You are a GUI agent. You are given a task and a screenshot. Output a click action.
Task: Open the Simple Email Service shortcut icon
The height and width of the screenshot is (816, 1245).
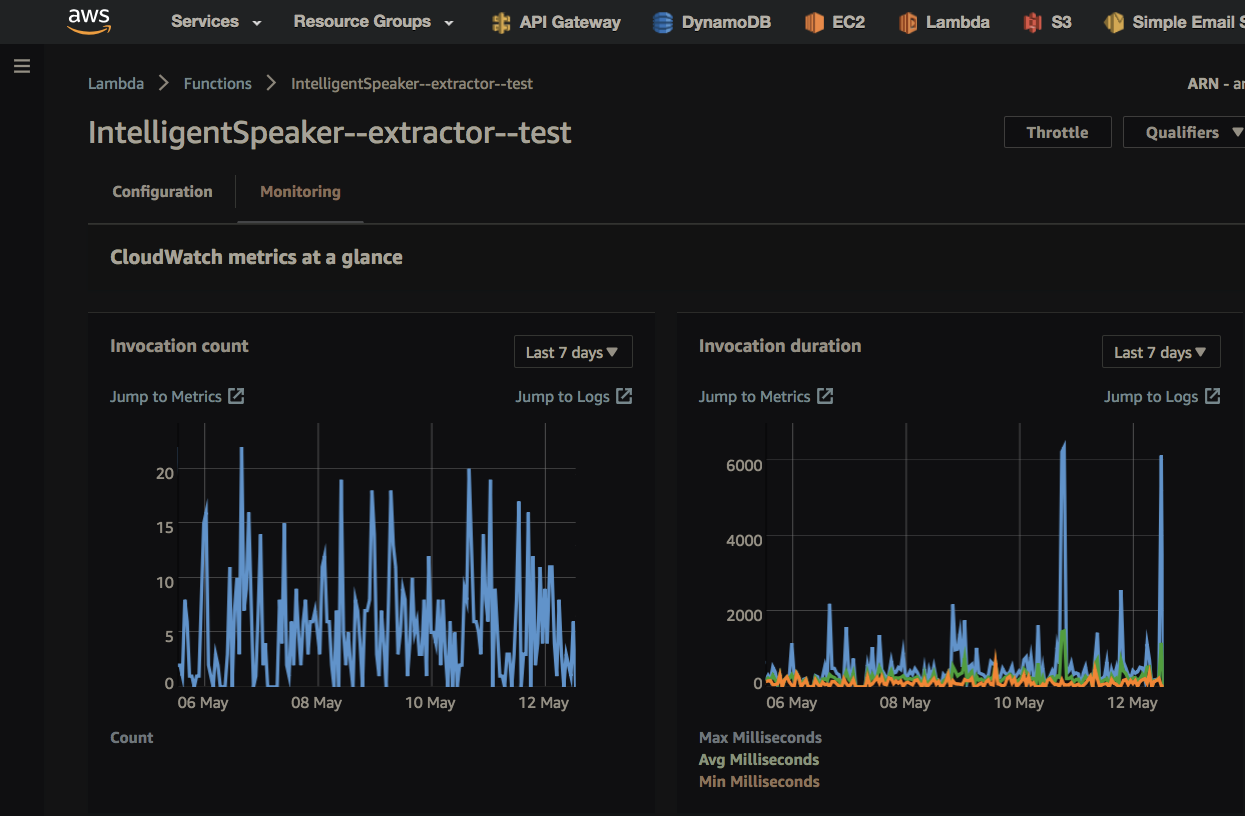tap(1114, 22)
